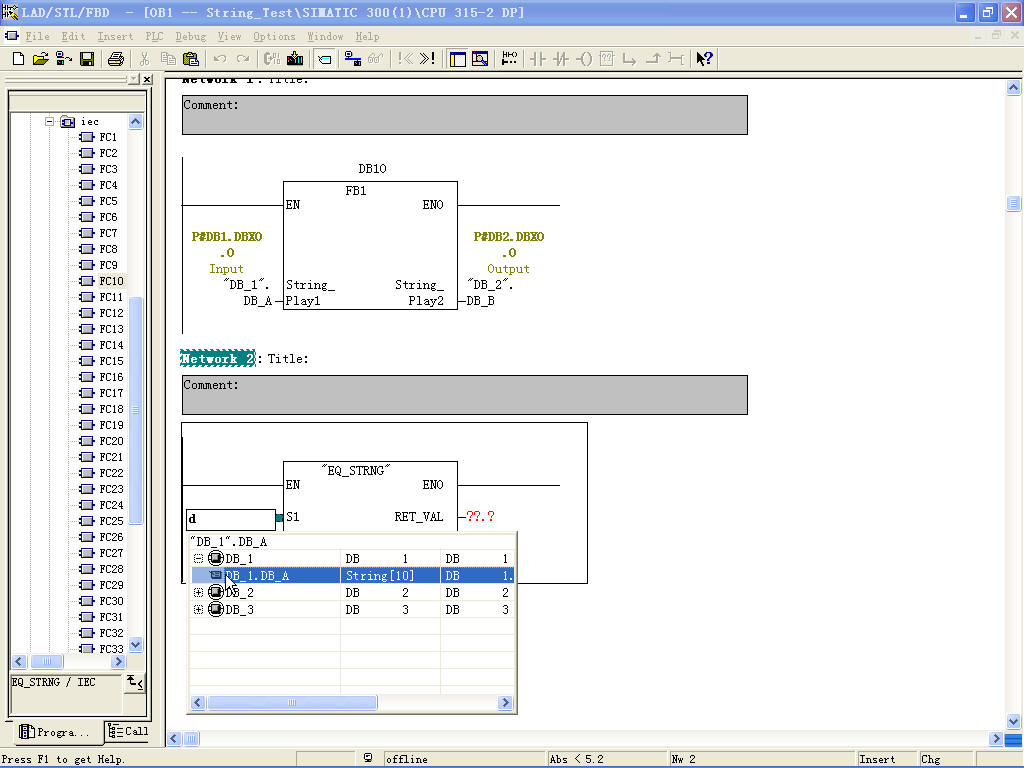Image resolution: width=1024 pixels, height=768 pixels.
Task: Click the tree horizontal scroll-right arrow
Action: point(118,662)
